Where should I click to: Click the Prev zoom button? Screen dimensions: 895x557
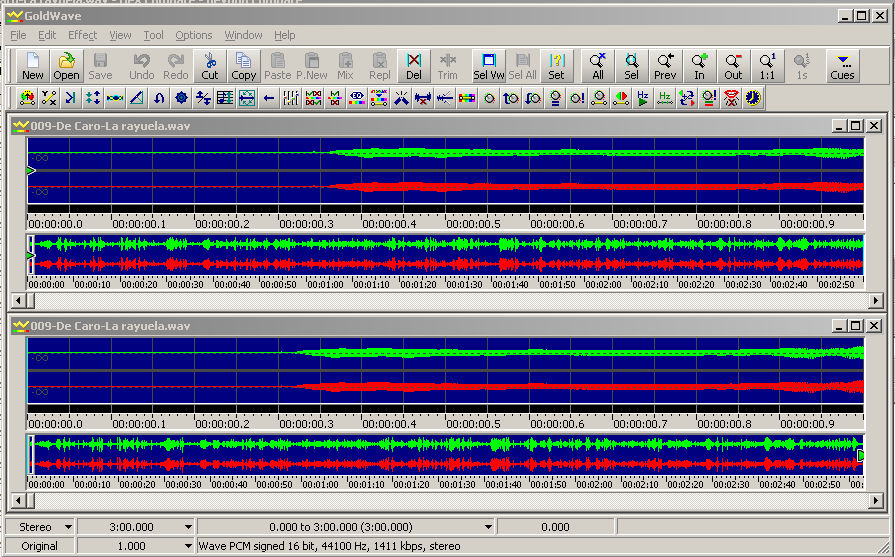(665, 66)
